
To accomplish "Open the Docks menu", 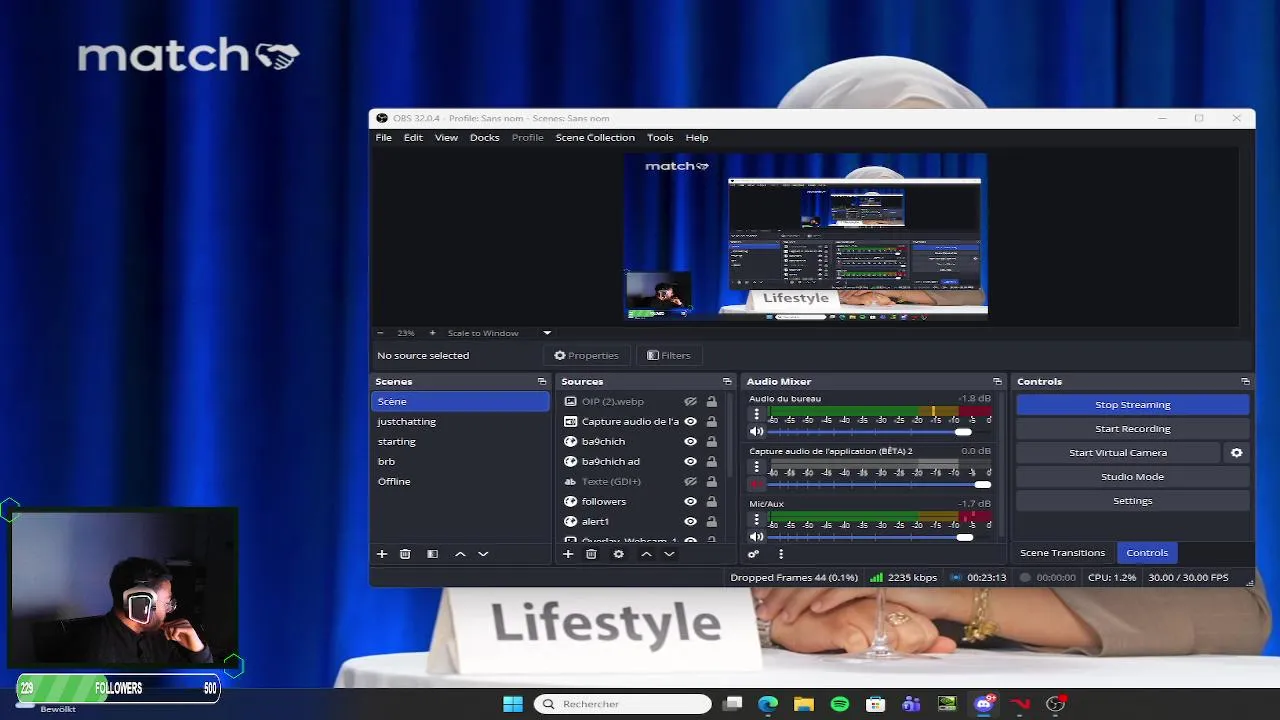I will (485, 138).
